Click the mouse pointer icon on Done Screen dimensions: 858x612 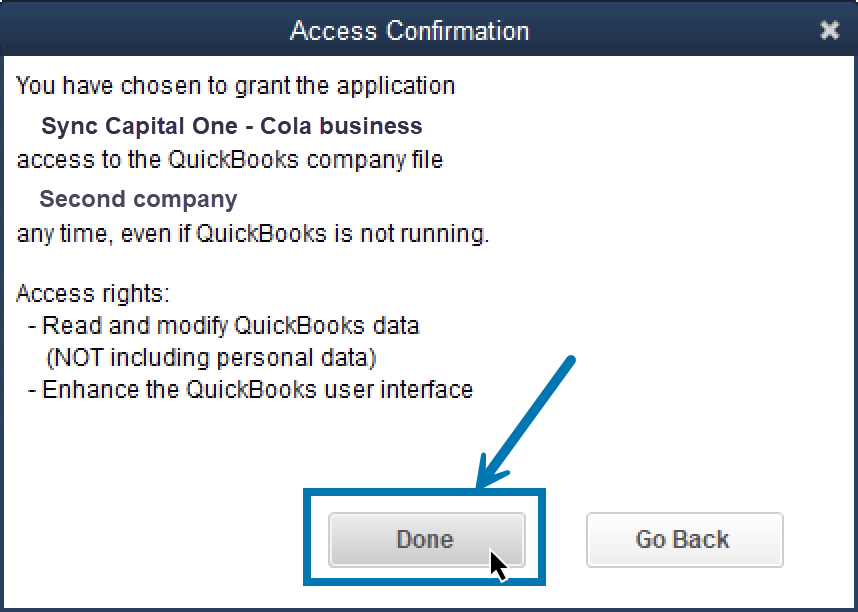[x=498, y=564]
